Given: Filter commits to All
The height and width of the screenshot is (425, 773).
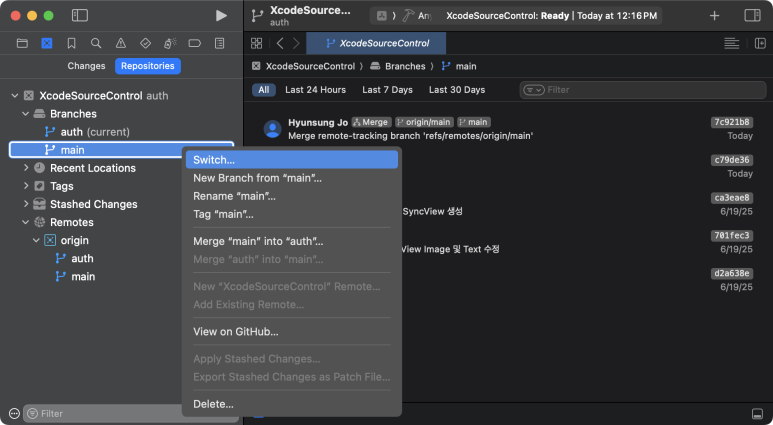Looking at the screenshot, I should pos(264,90).
